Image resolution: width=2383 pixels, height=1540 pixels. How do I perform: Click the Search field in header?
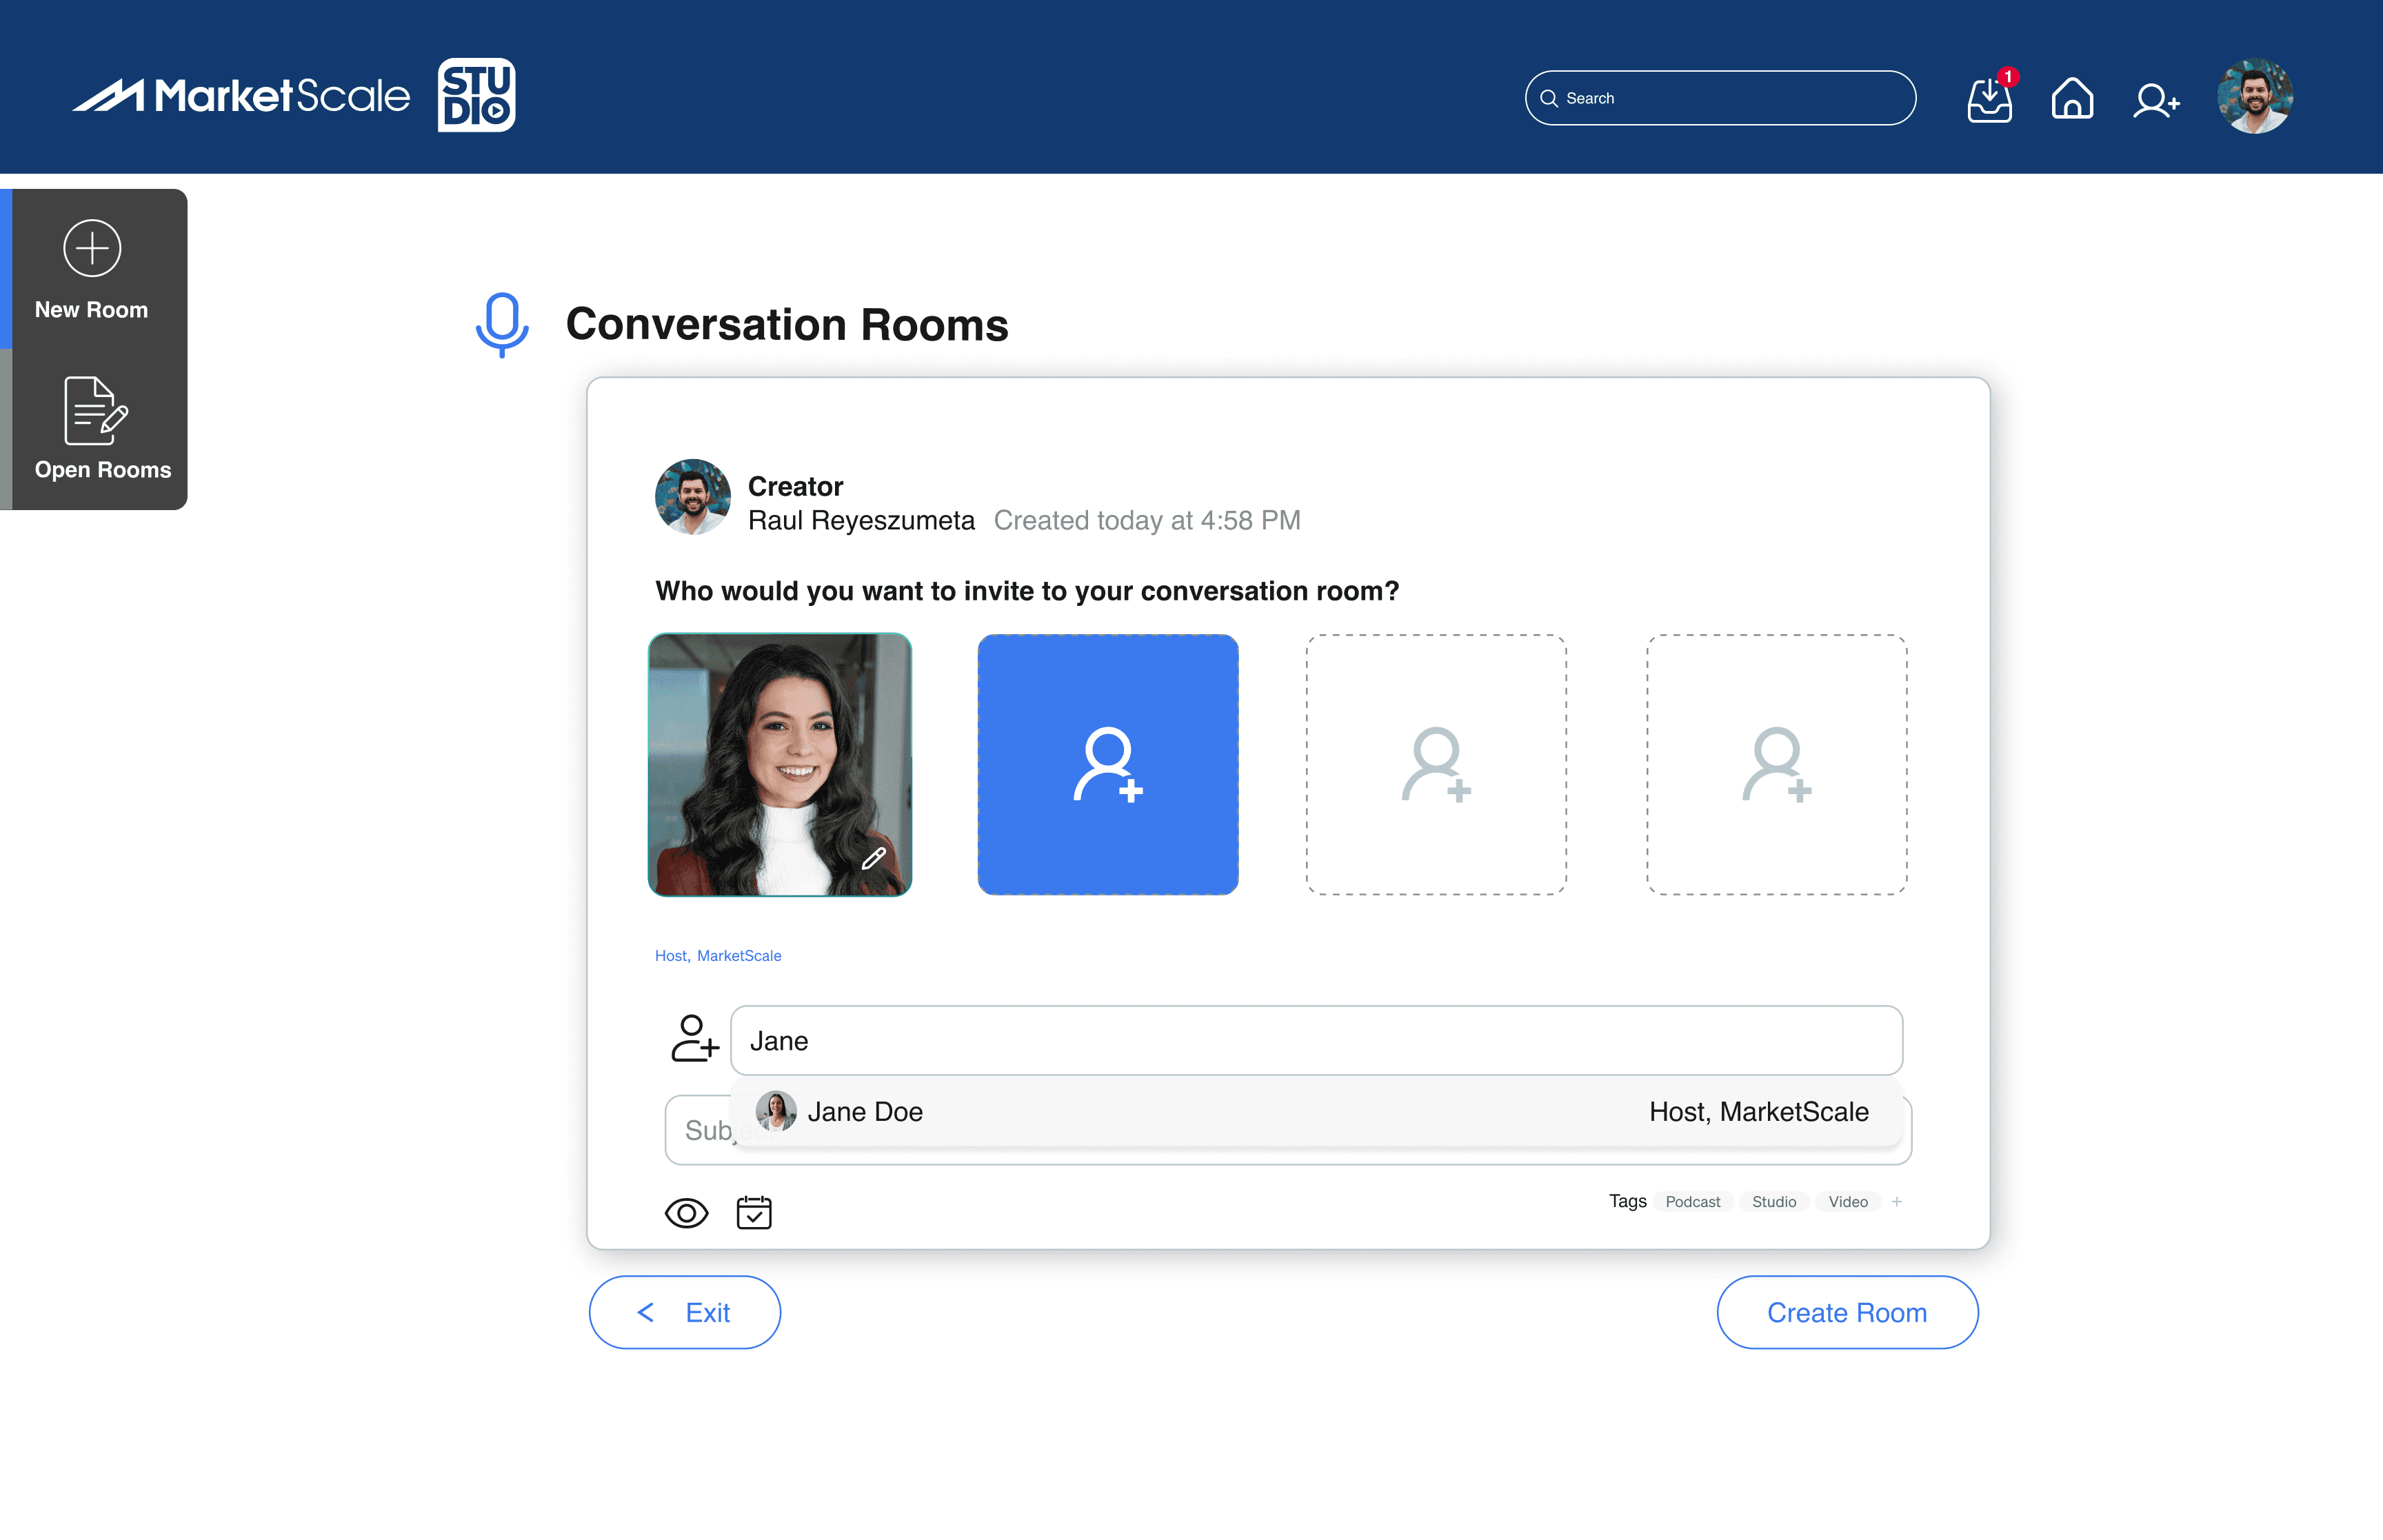(x=1720, y=98)
